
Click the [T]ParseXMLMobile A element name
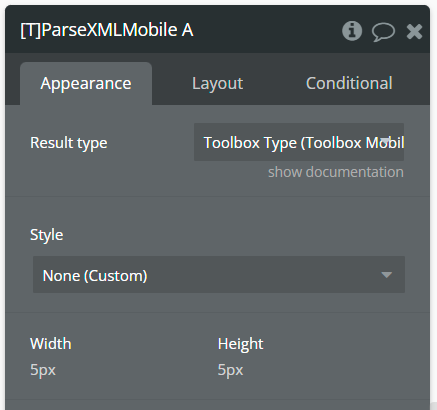107,30
